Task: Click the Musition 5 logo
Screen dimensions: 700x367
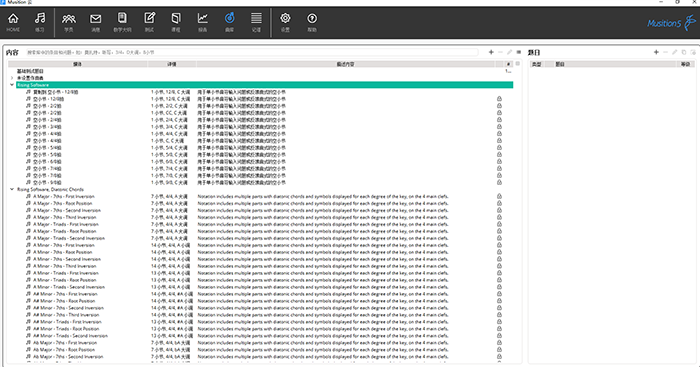Action: [671, 22]
